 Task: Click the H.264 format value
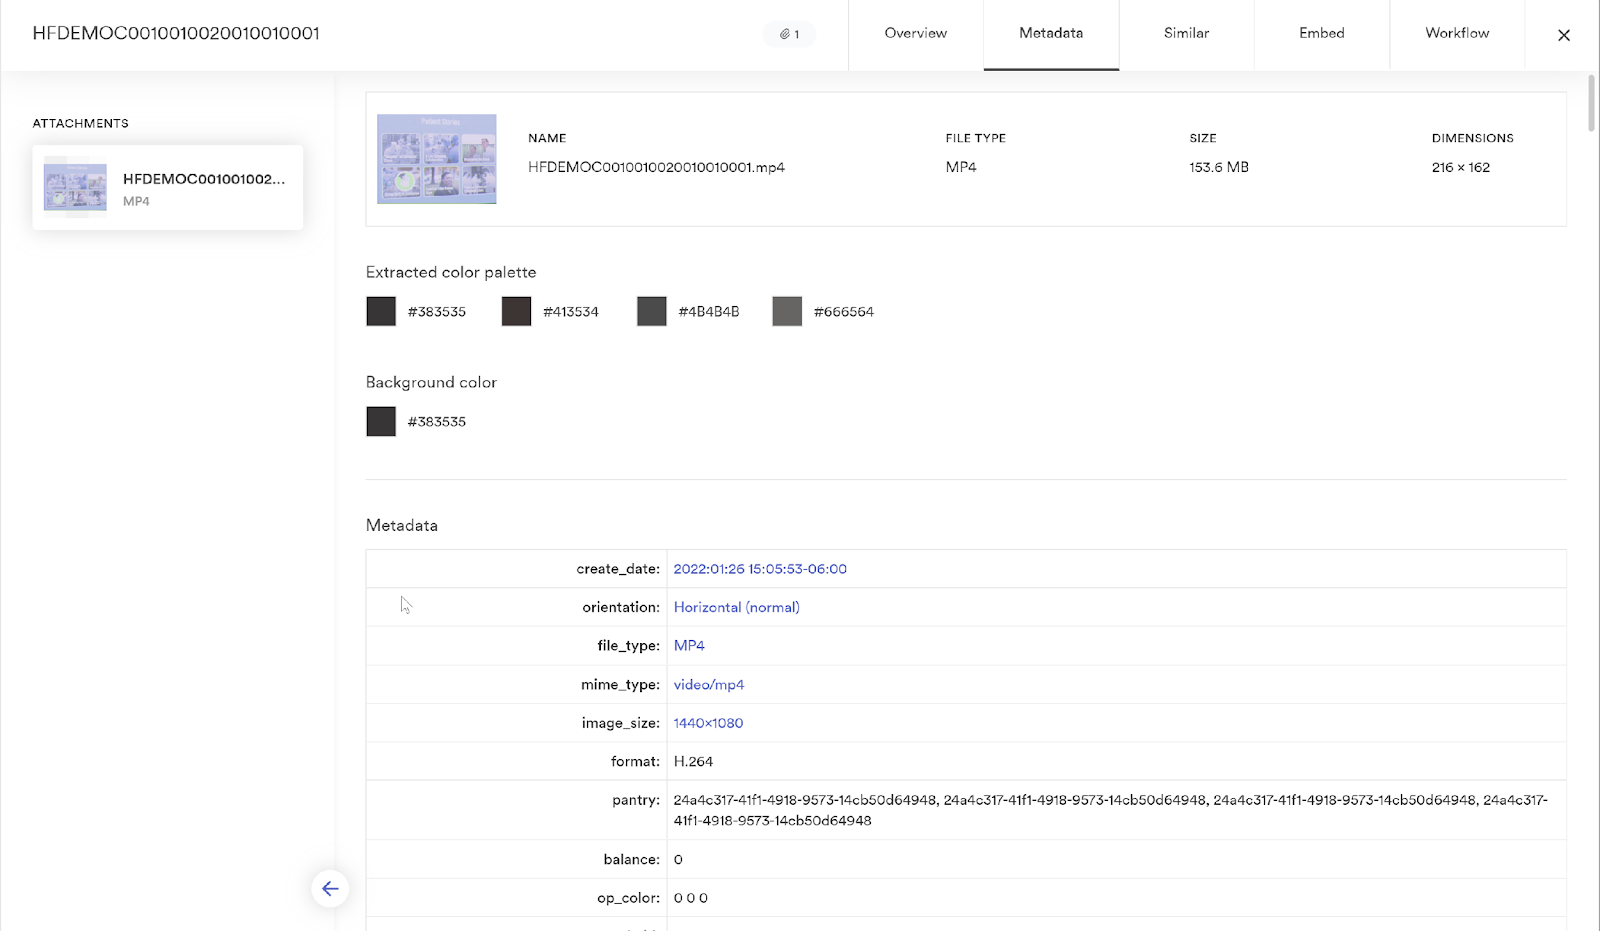point(693,762)
